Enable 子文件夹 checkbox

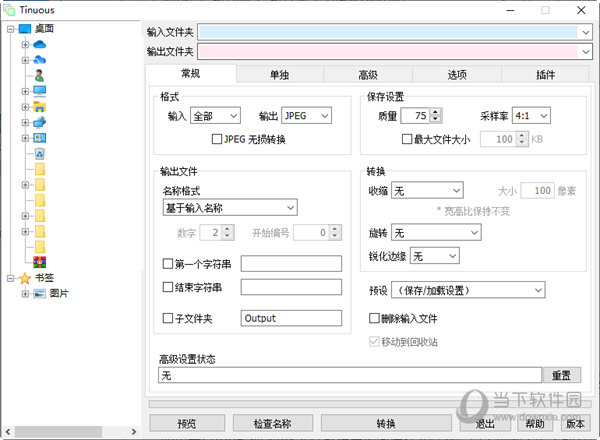168,318
